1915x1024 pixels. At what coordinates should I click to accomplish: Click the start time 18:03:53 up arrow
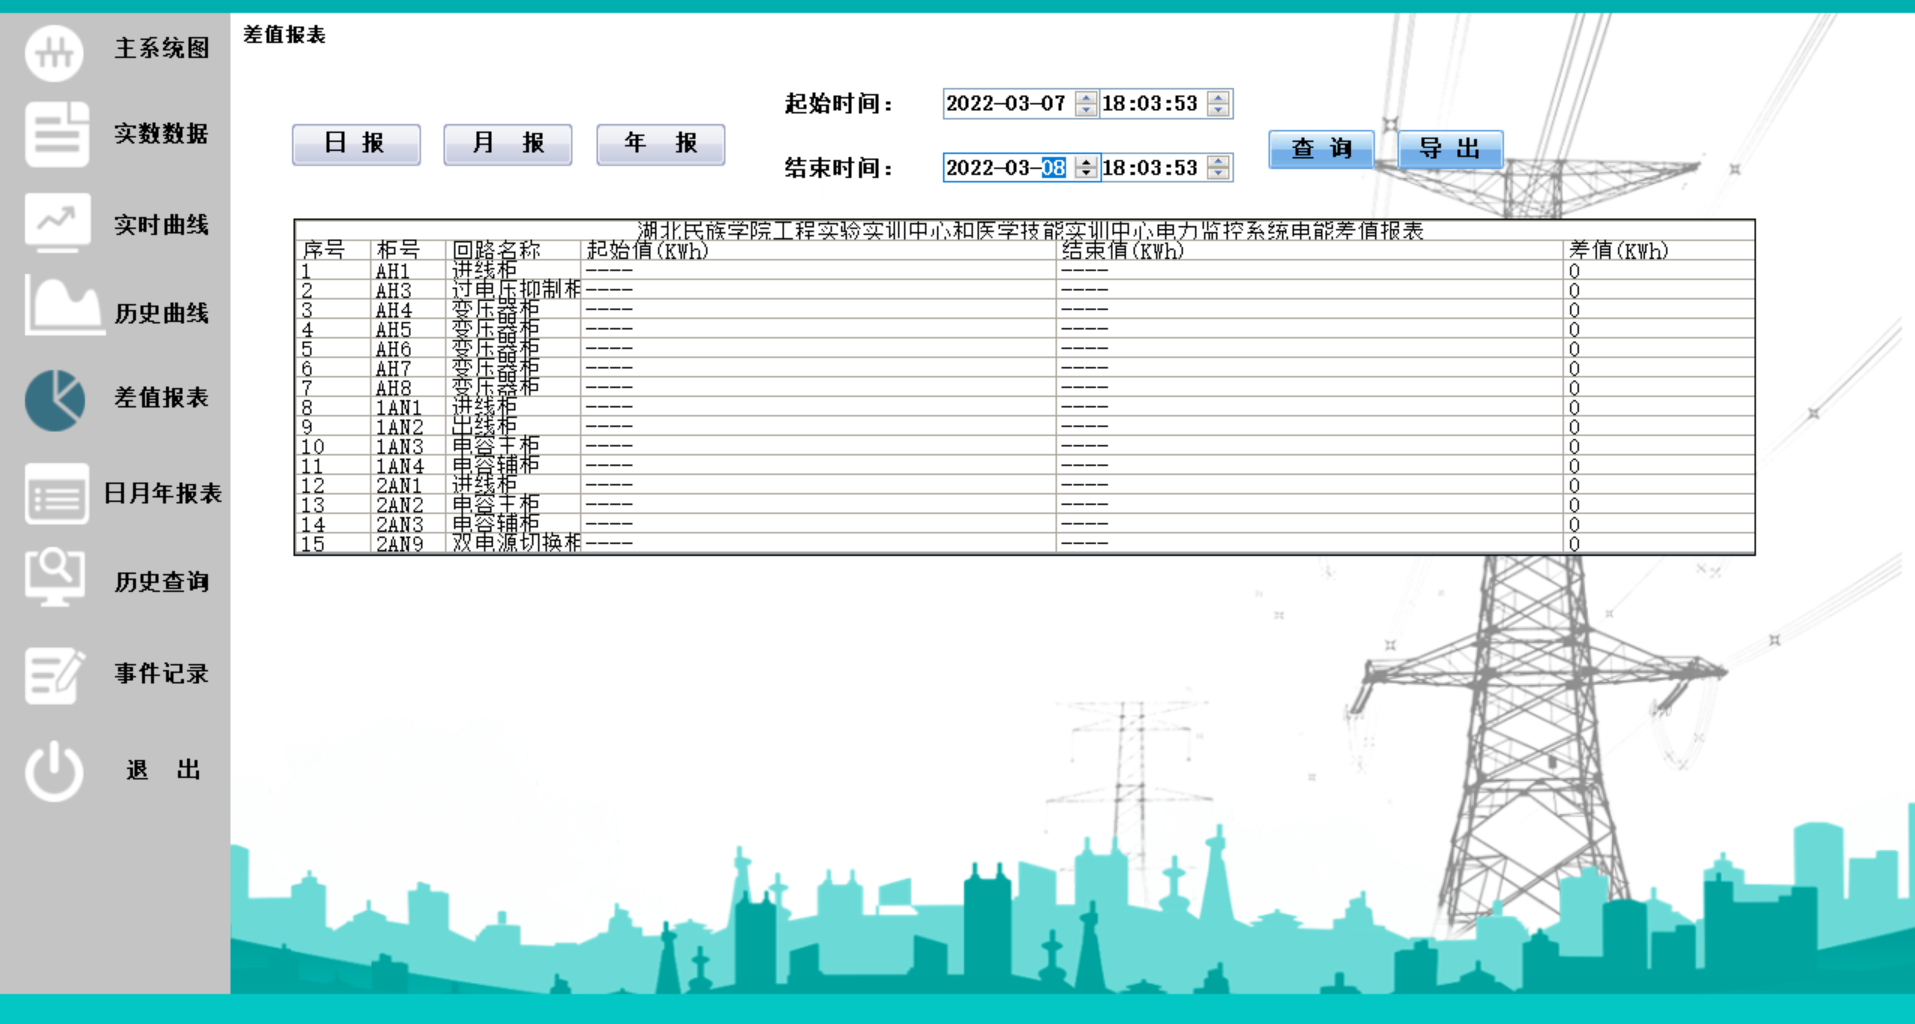[1216, 98]
